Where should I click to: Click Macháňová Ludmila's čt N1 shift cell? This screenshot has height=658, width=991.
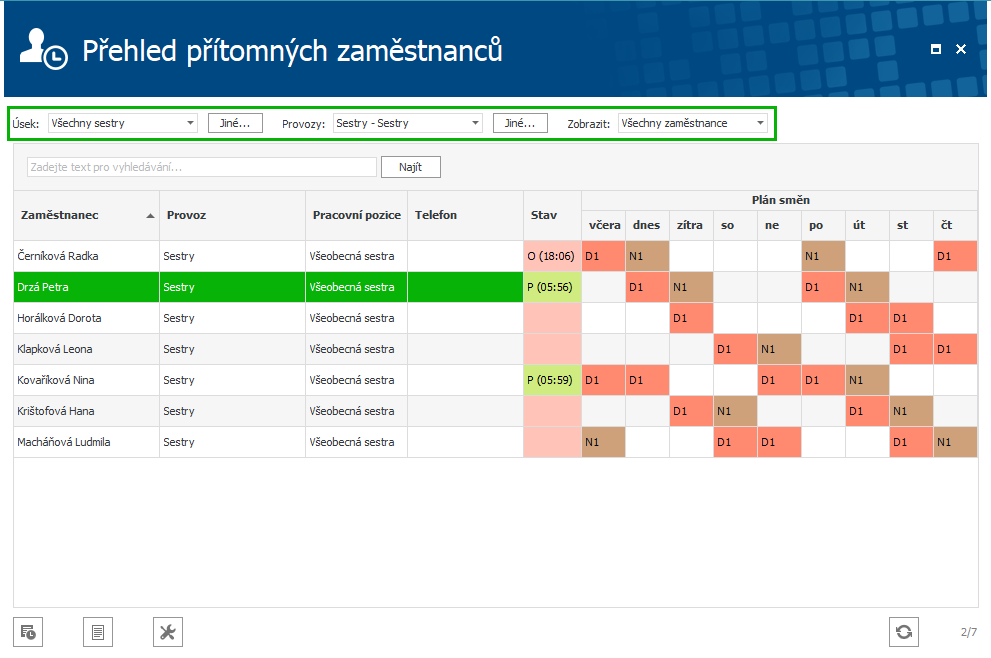pyautogui.click(x=956, y=442)
